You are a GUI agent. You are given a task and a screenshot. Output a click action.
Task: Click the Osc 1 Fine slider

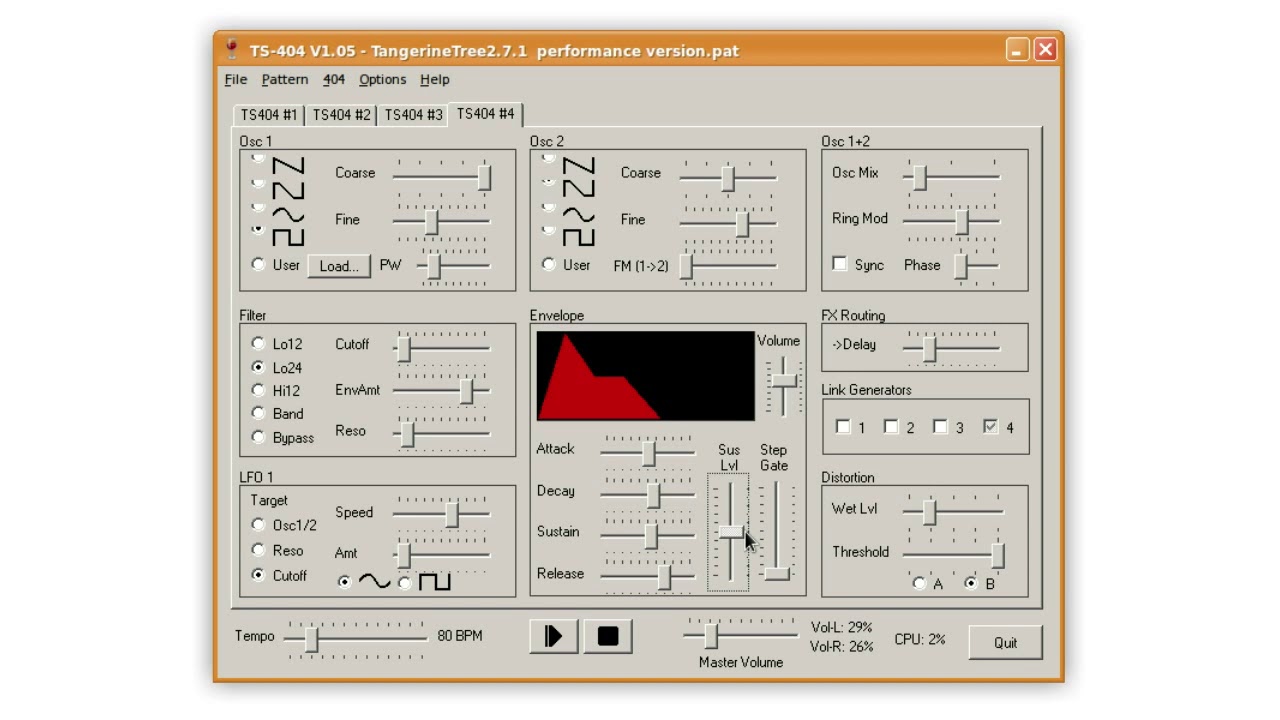[442, 222]
